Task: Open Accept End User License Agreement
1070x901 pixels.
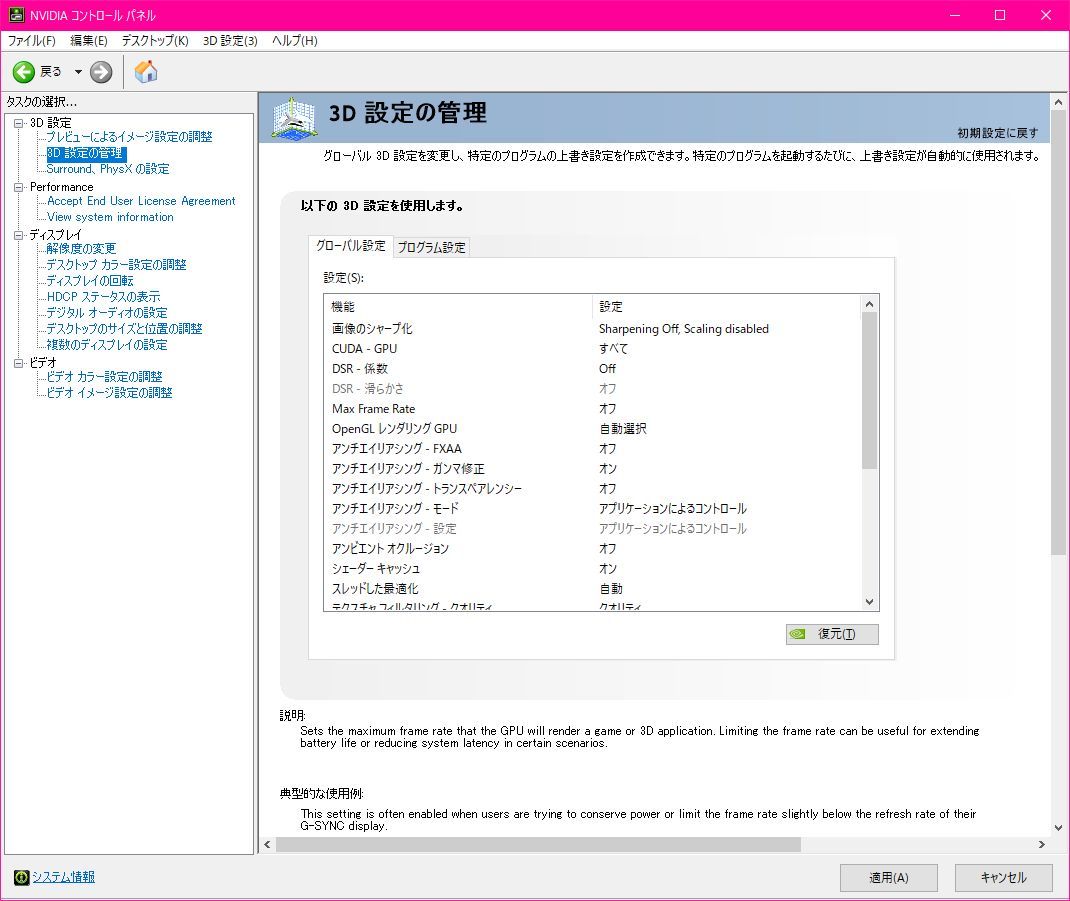Action: pos(141,201)
